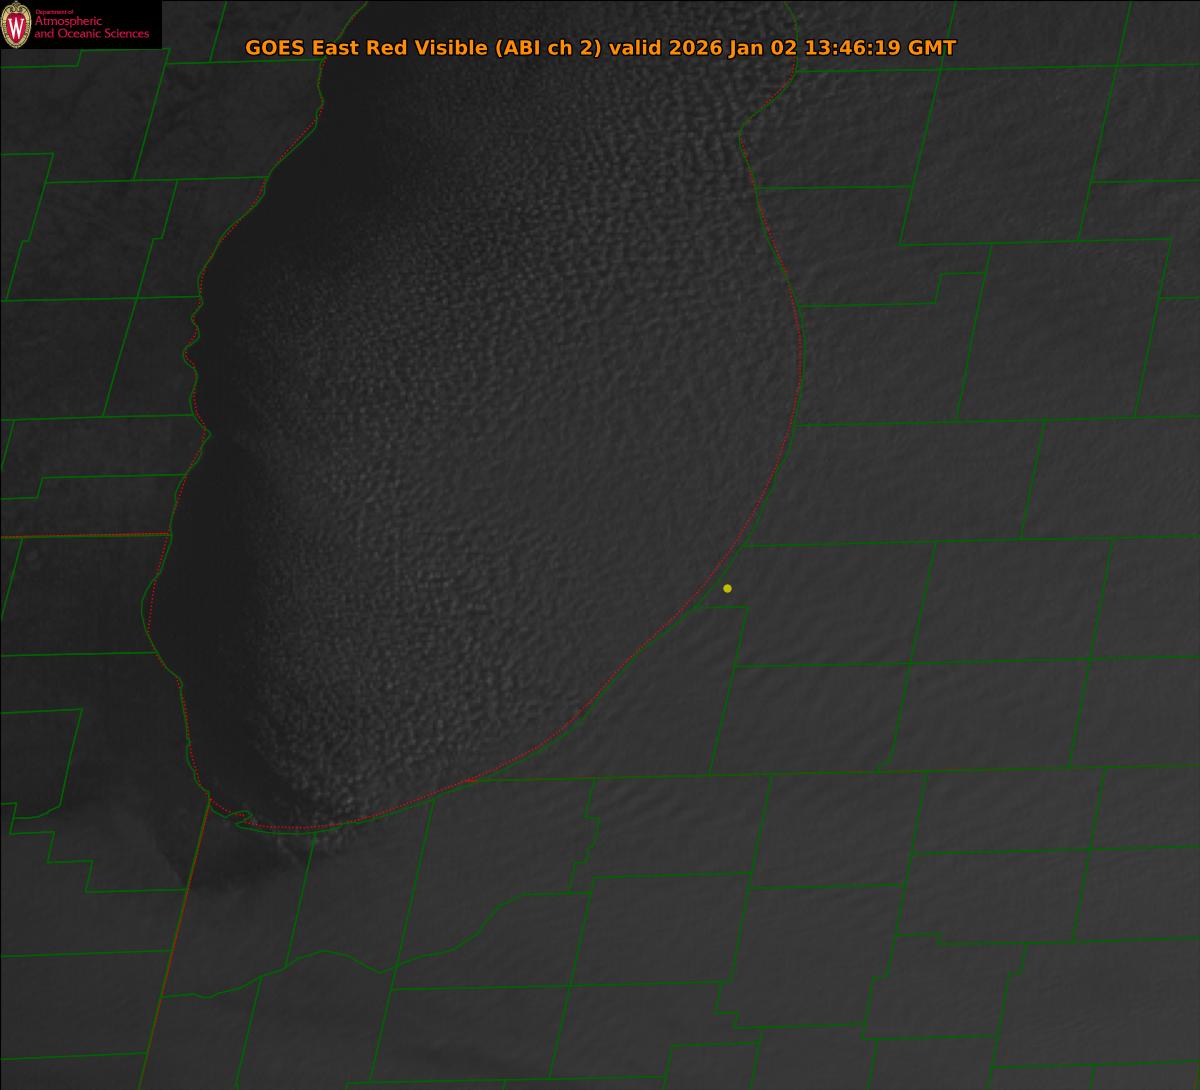Click the "GMT" timezone label
1200x1090 pixels.
click(x=931, y=48)
